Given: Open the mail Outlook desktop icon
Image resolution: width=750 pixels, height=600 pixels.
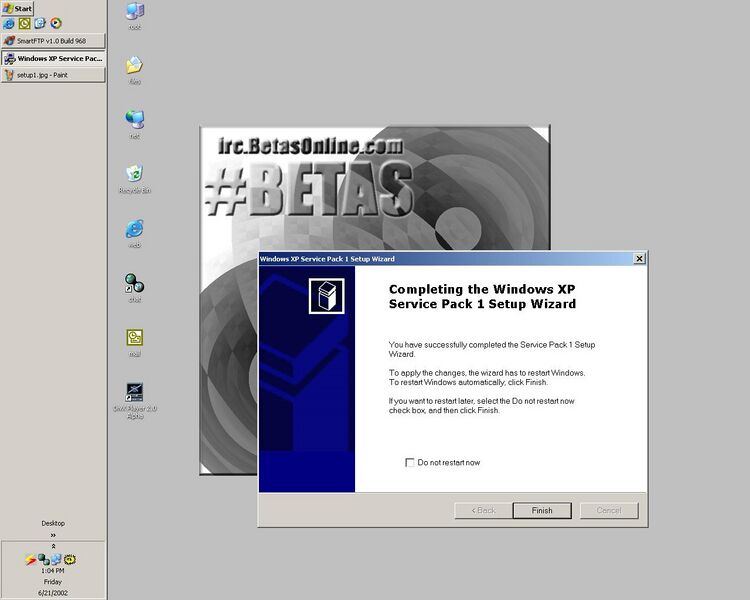Looking at the screenshot, I should (x=135, y=343).
